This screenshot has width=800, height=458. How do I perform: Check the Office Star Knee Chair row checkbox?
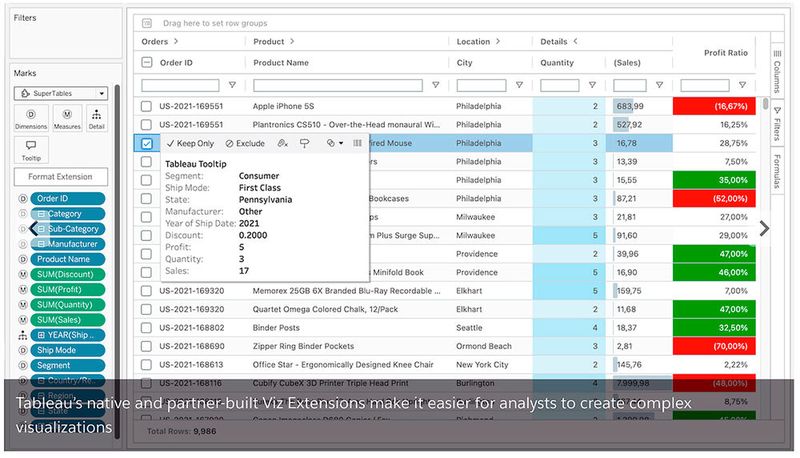[x=146, y=364]
